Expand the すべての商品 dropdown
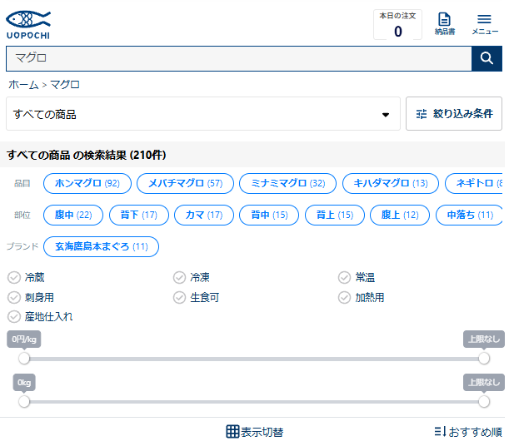The height and width of the screenshot is (445, 505). pos(203,114)
